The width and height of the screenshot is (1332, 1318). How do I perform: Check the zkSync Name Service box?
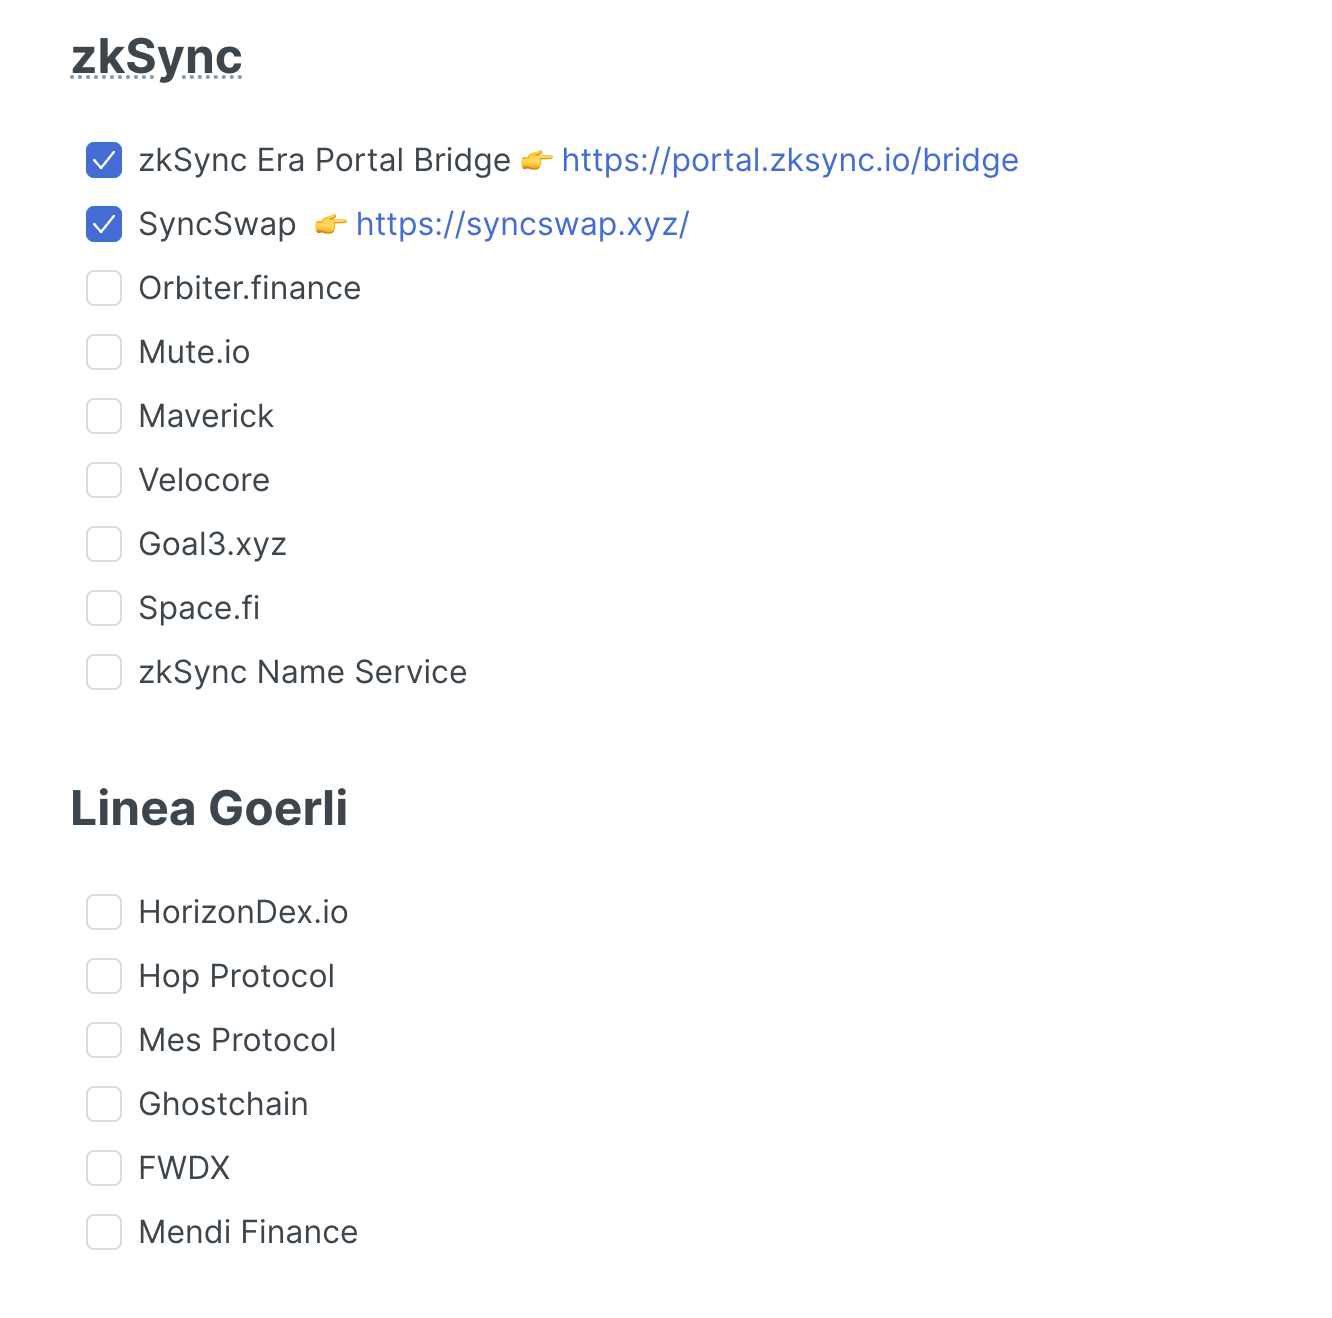[104, 672]
